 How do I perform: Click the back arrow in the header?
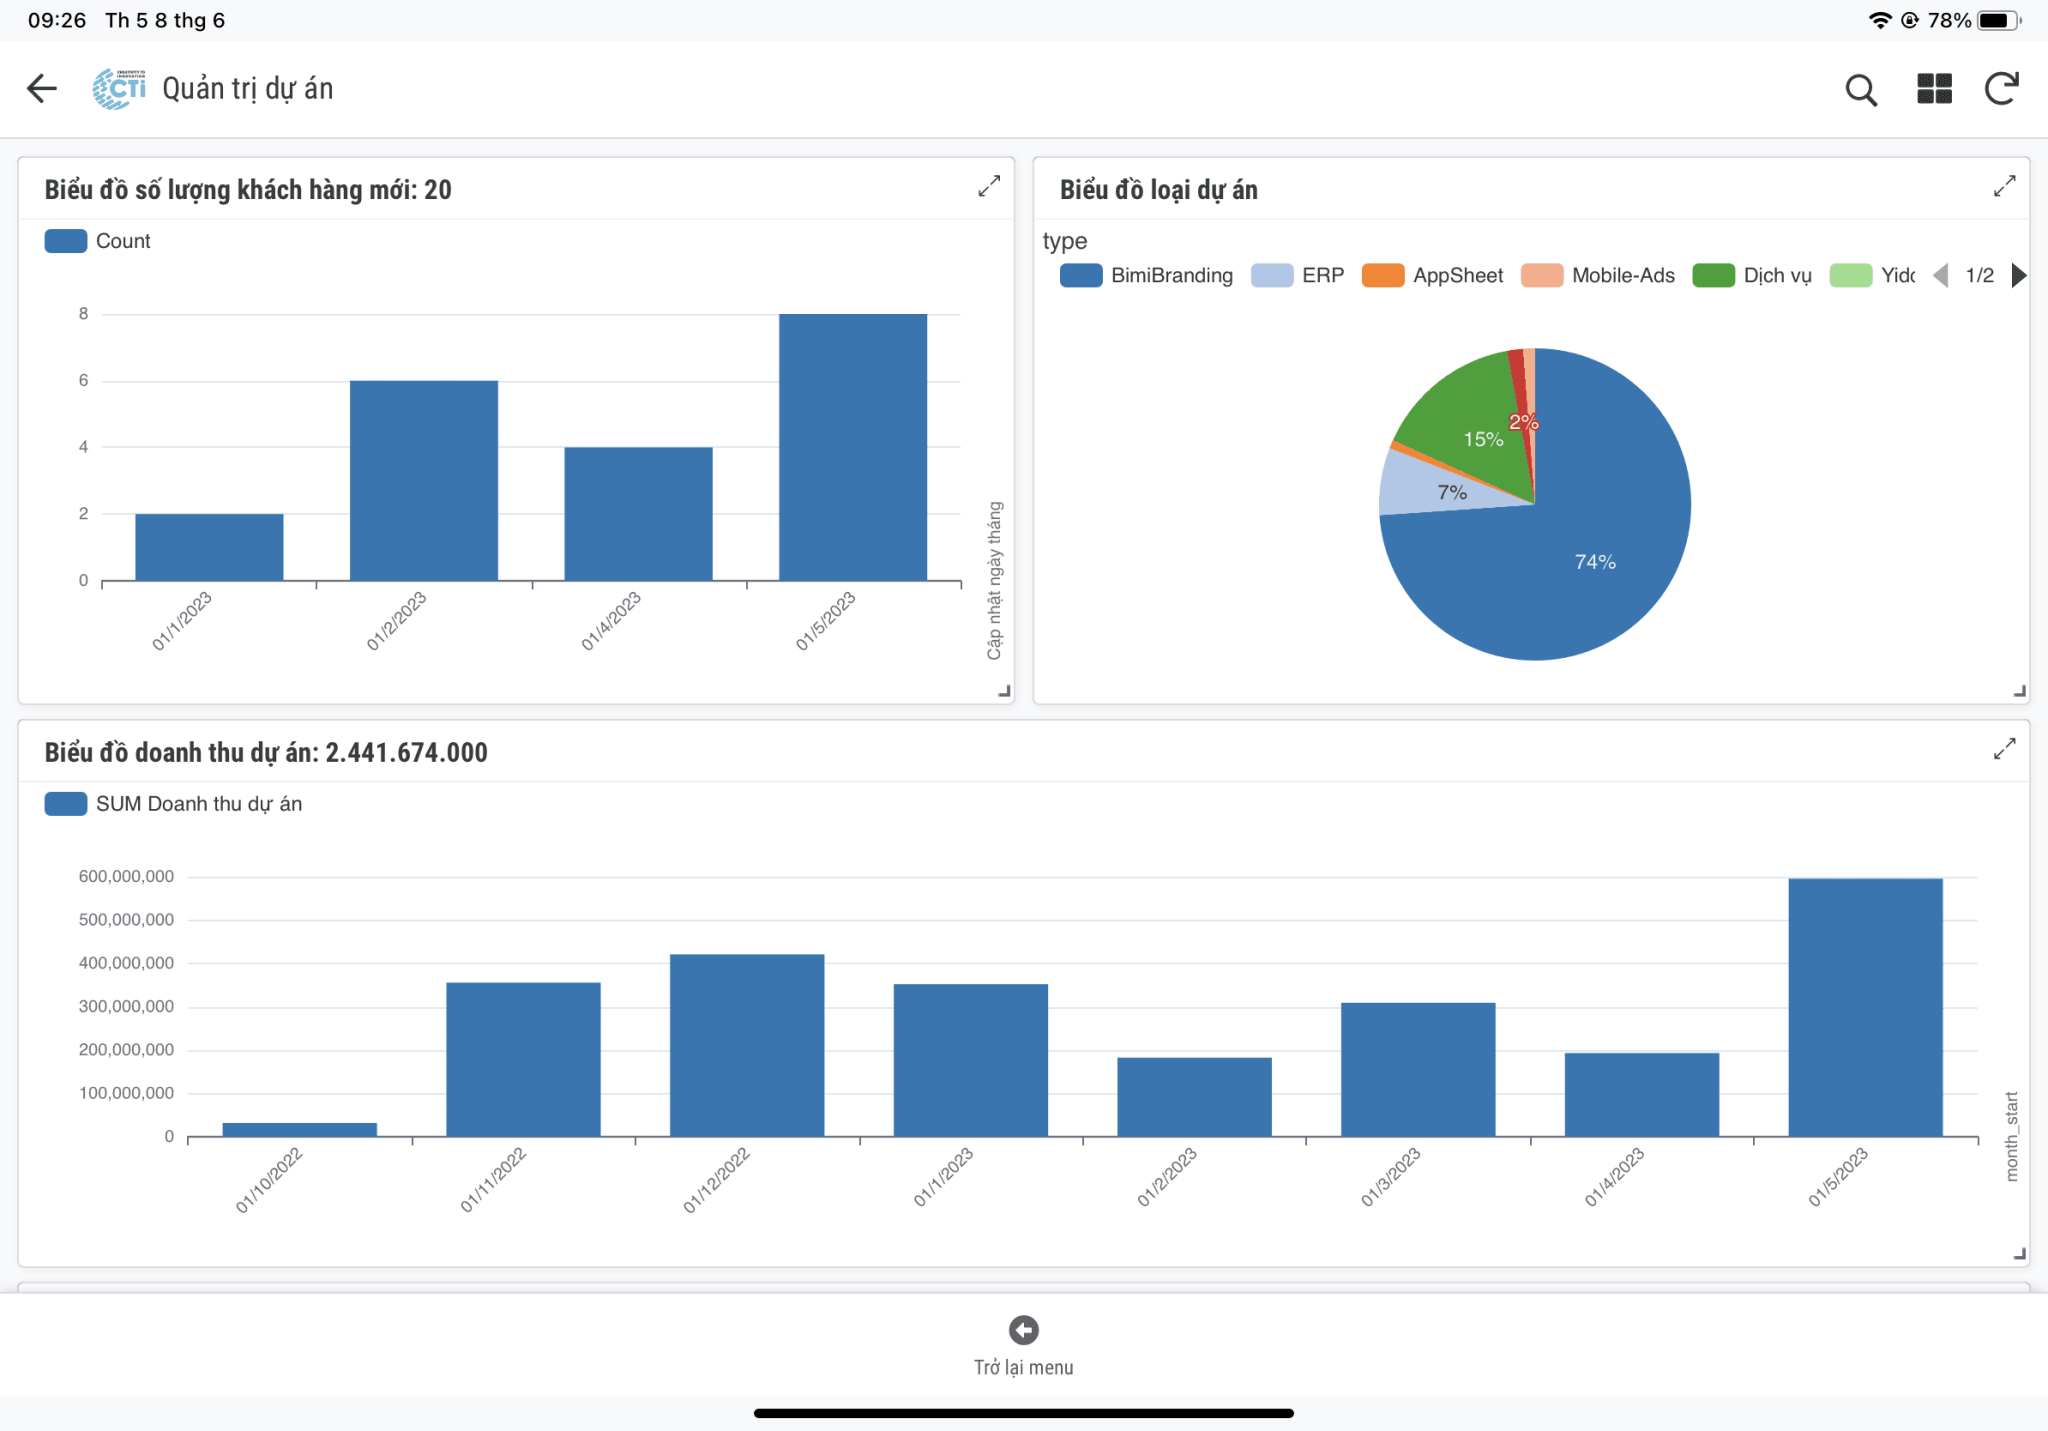click(42, 88)
